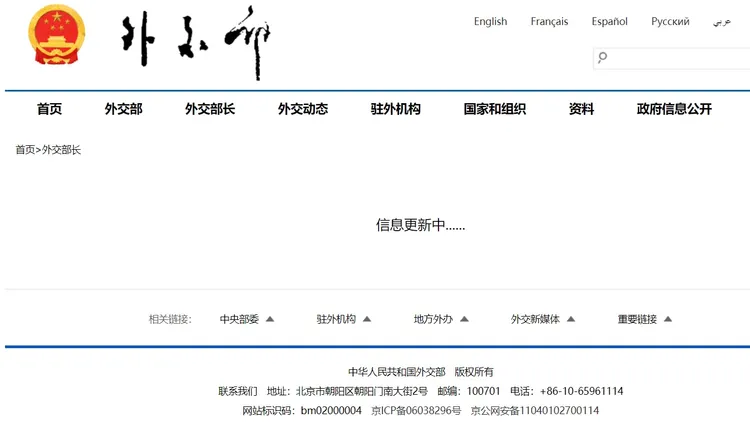
Task: Expand the 中央部委 related links dropdown
Action: coord(247,319)
